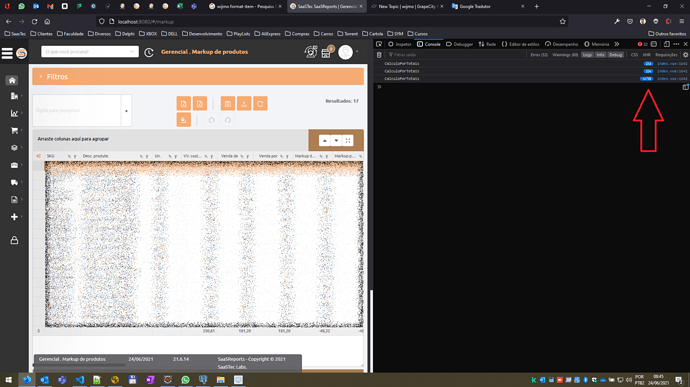The width and height of the screenshot is (690, 387).
Task: Go to the home icon in sidebar
Action: (12, 80)
